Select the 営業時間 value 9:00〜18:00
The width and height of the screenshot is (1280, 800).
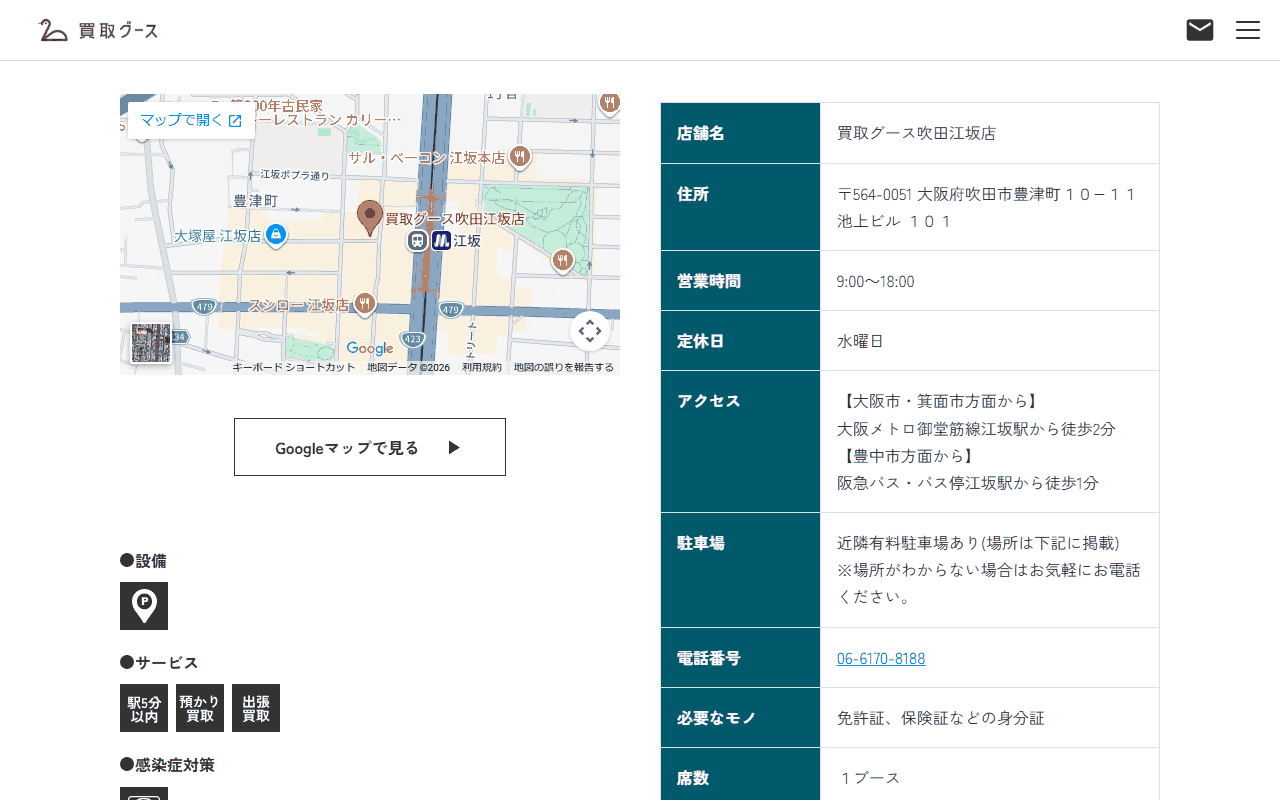click(876, 281)
